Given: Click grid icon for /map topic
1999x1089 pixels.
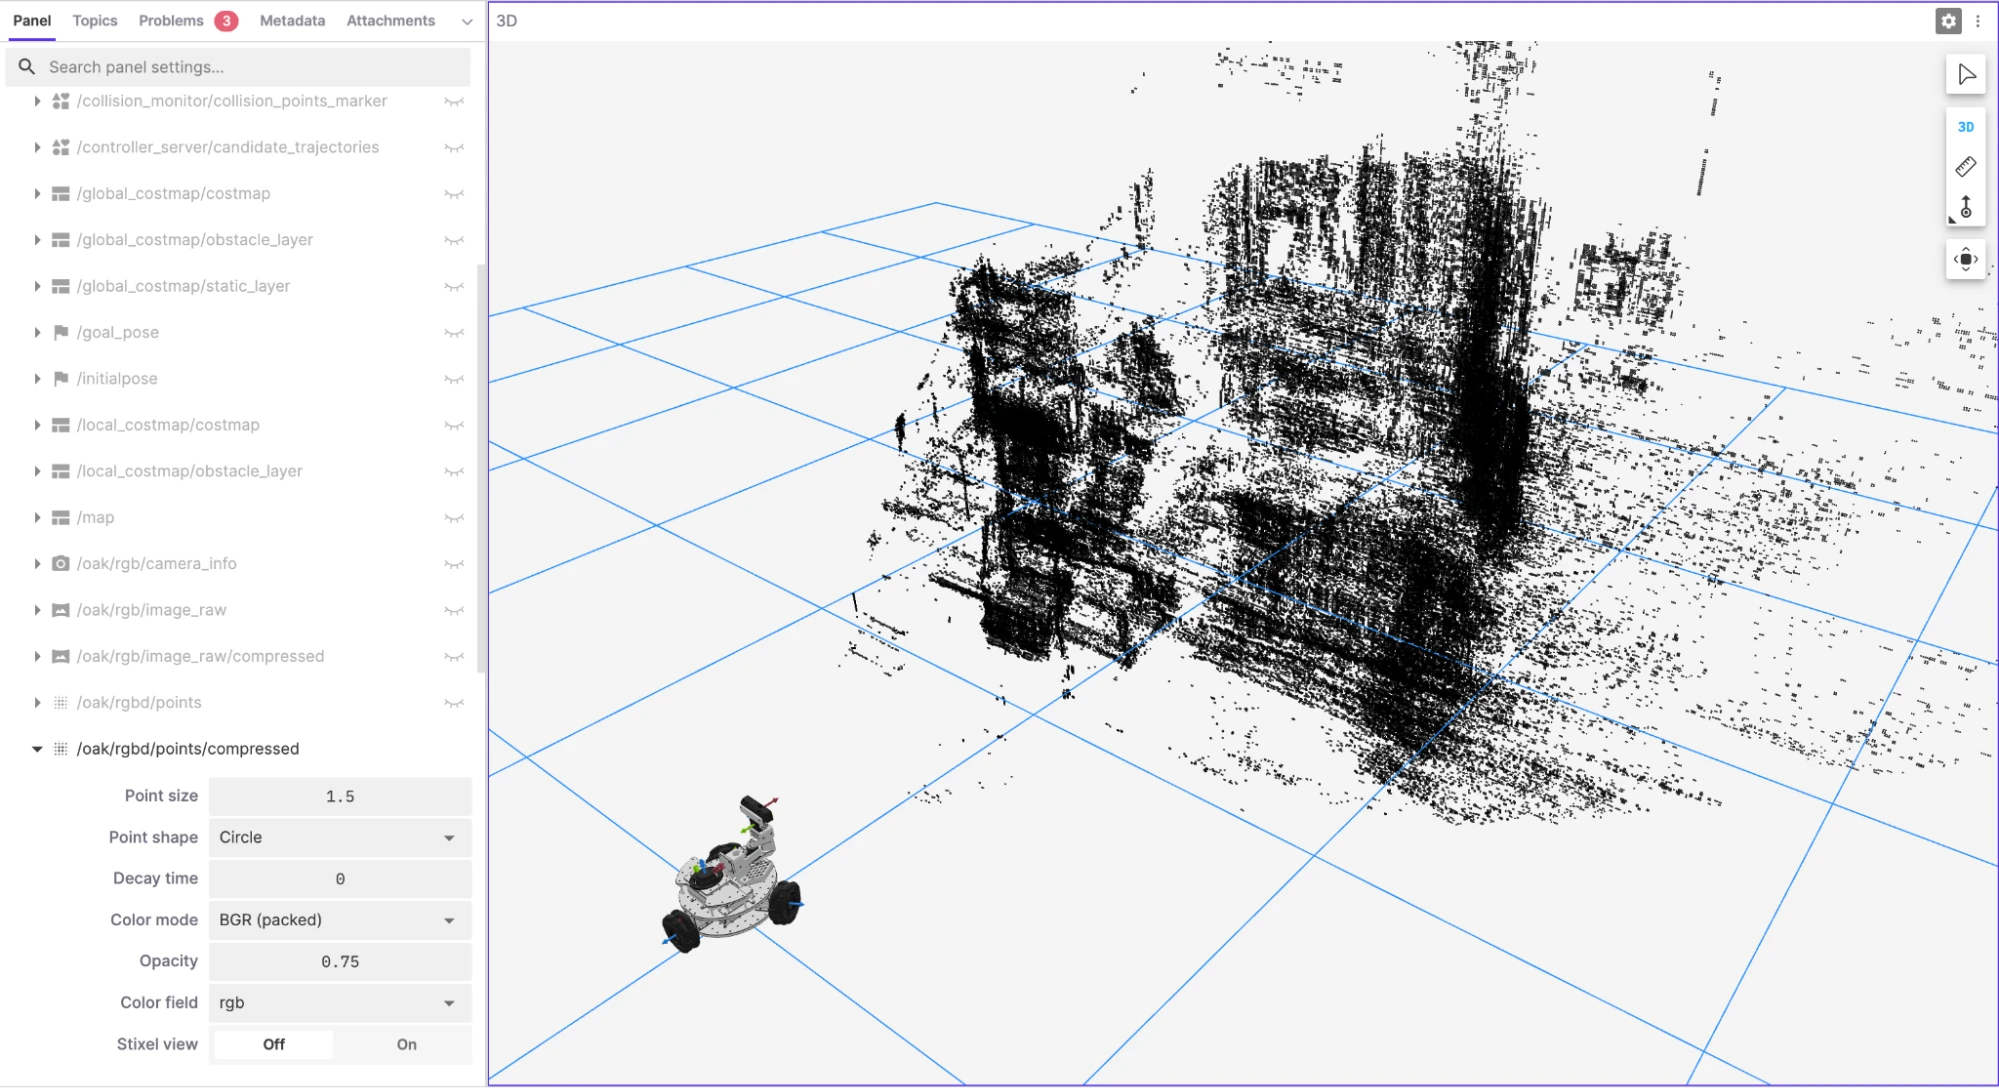Looking at the screenshot, I should click(61, 518).
